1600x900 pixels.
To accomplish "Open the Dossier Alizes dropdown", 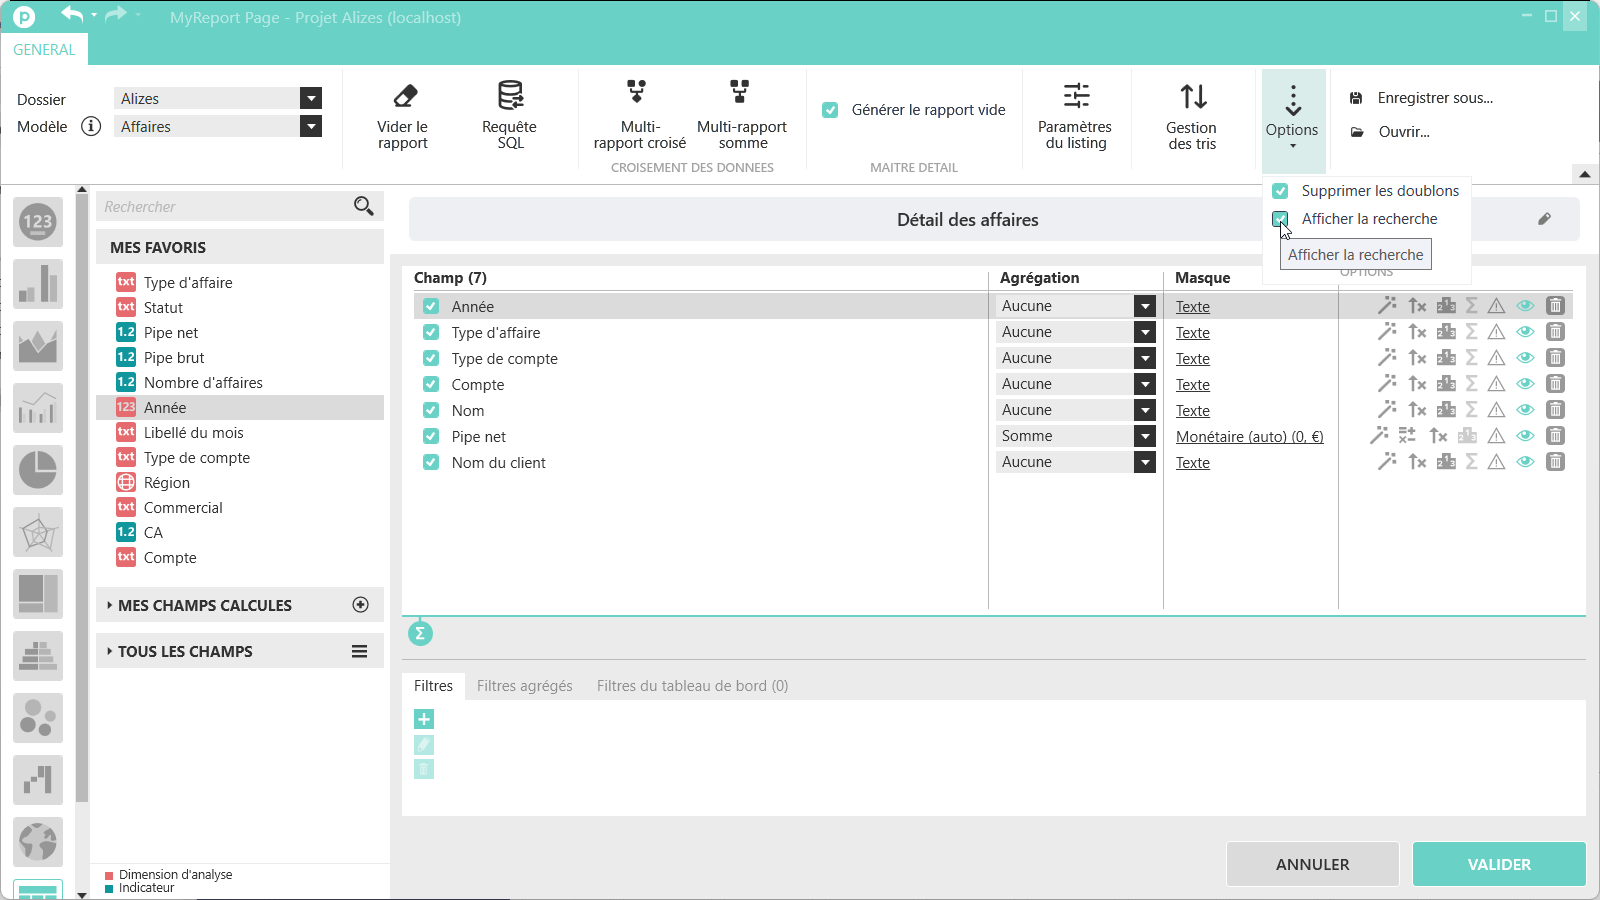I will [x=311, y=98].
